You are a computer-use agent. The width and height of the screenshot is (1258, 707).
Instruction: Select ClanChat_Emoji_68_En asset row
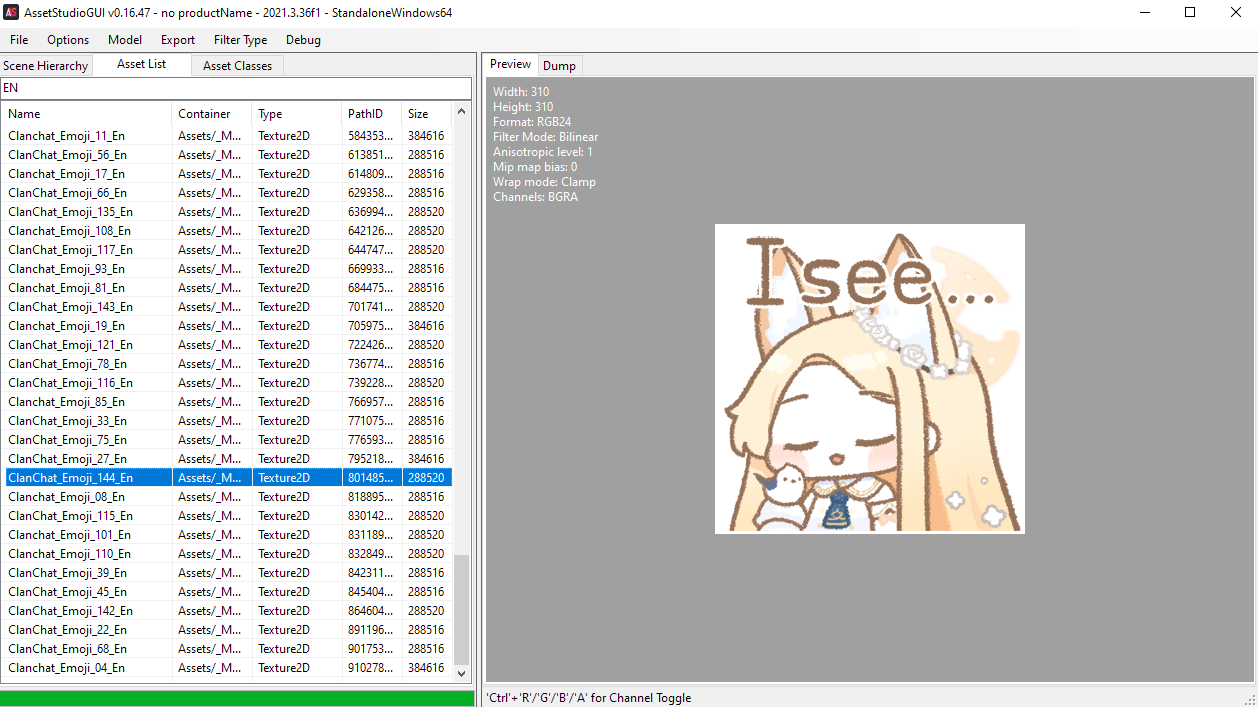(229, 649)
